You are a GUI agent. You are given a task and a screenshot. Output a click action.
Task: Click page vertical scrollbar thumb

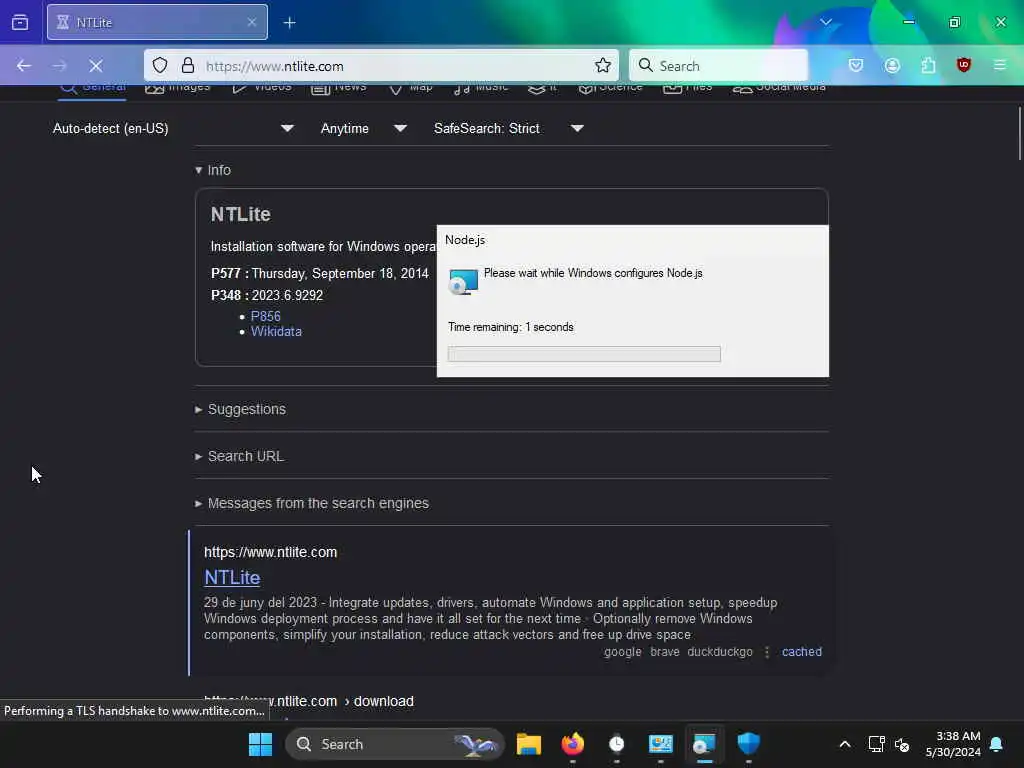click(1019, 134)
